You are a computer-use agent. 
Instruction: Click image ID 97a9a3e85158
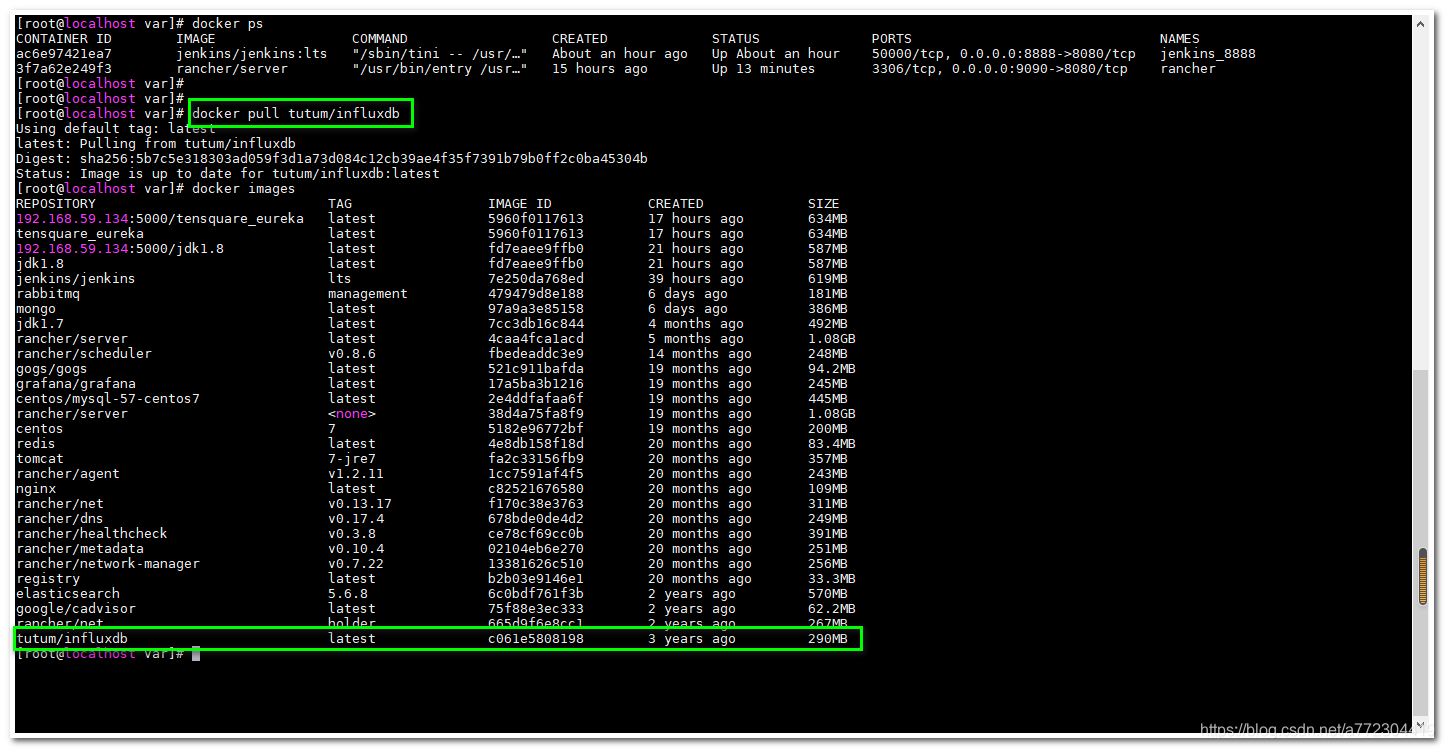click(536, 309)
